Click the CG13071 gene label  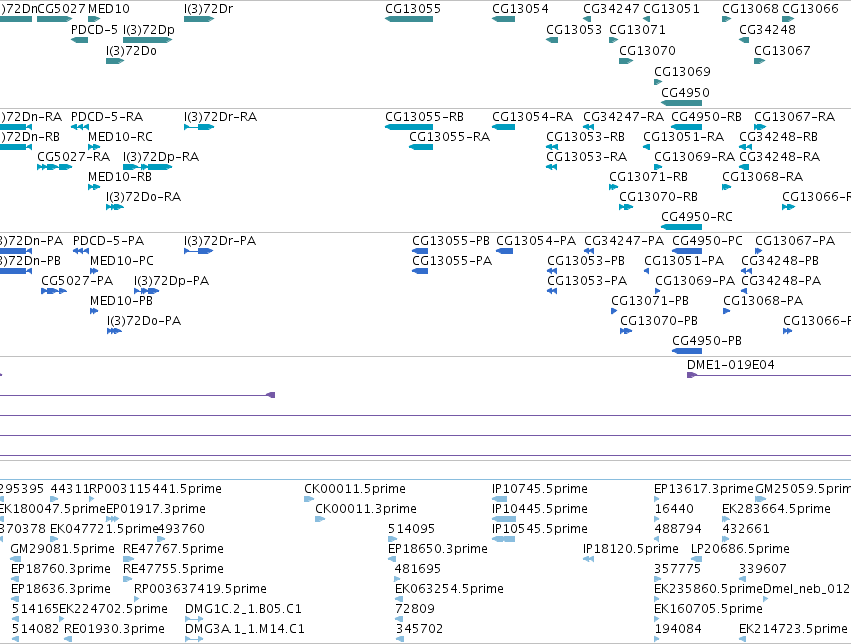tap(637, 29)
